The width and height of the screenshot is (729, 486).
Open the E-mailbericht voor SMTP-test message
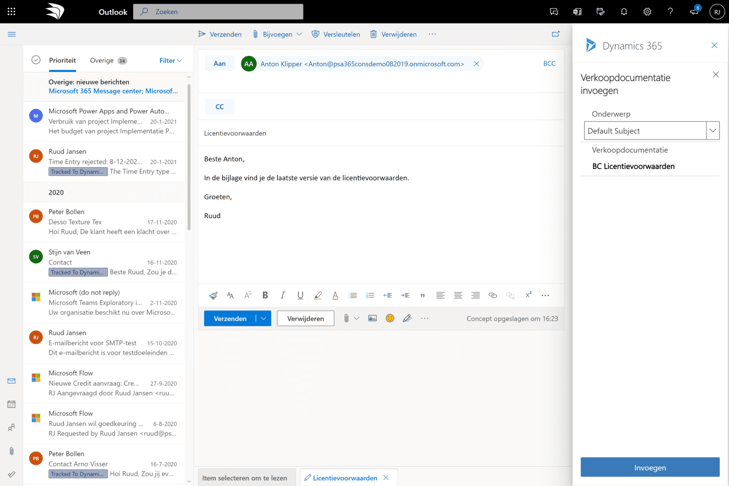(x=105, y=343)
